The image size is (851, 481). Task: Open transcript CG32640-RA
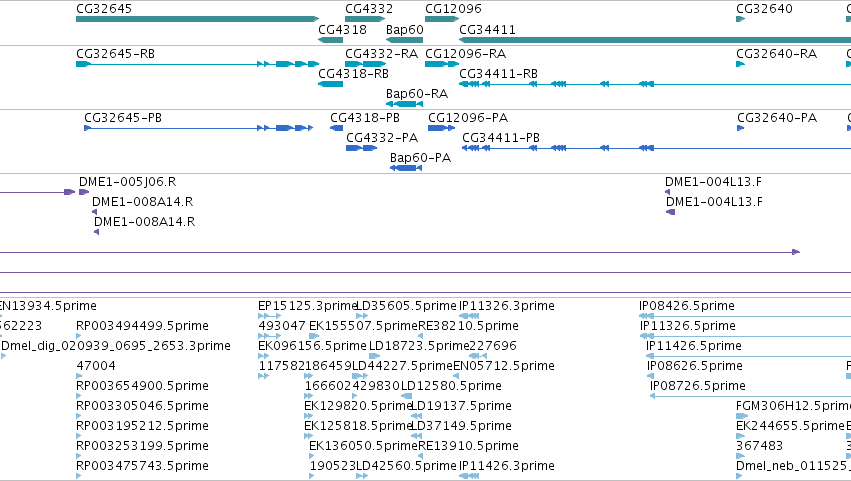click(x=740, y=64)
